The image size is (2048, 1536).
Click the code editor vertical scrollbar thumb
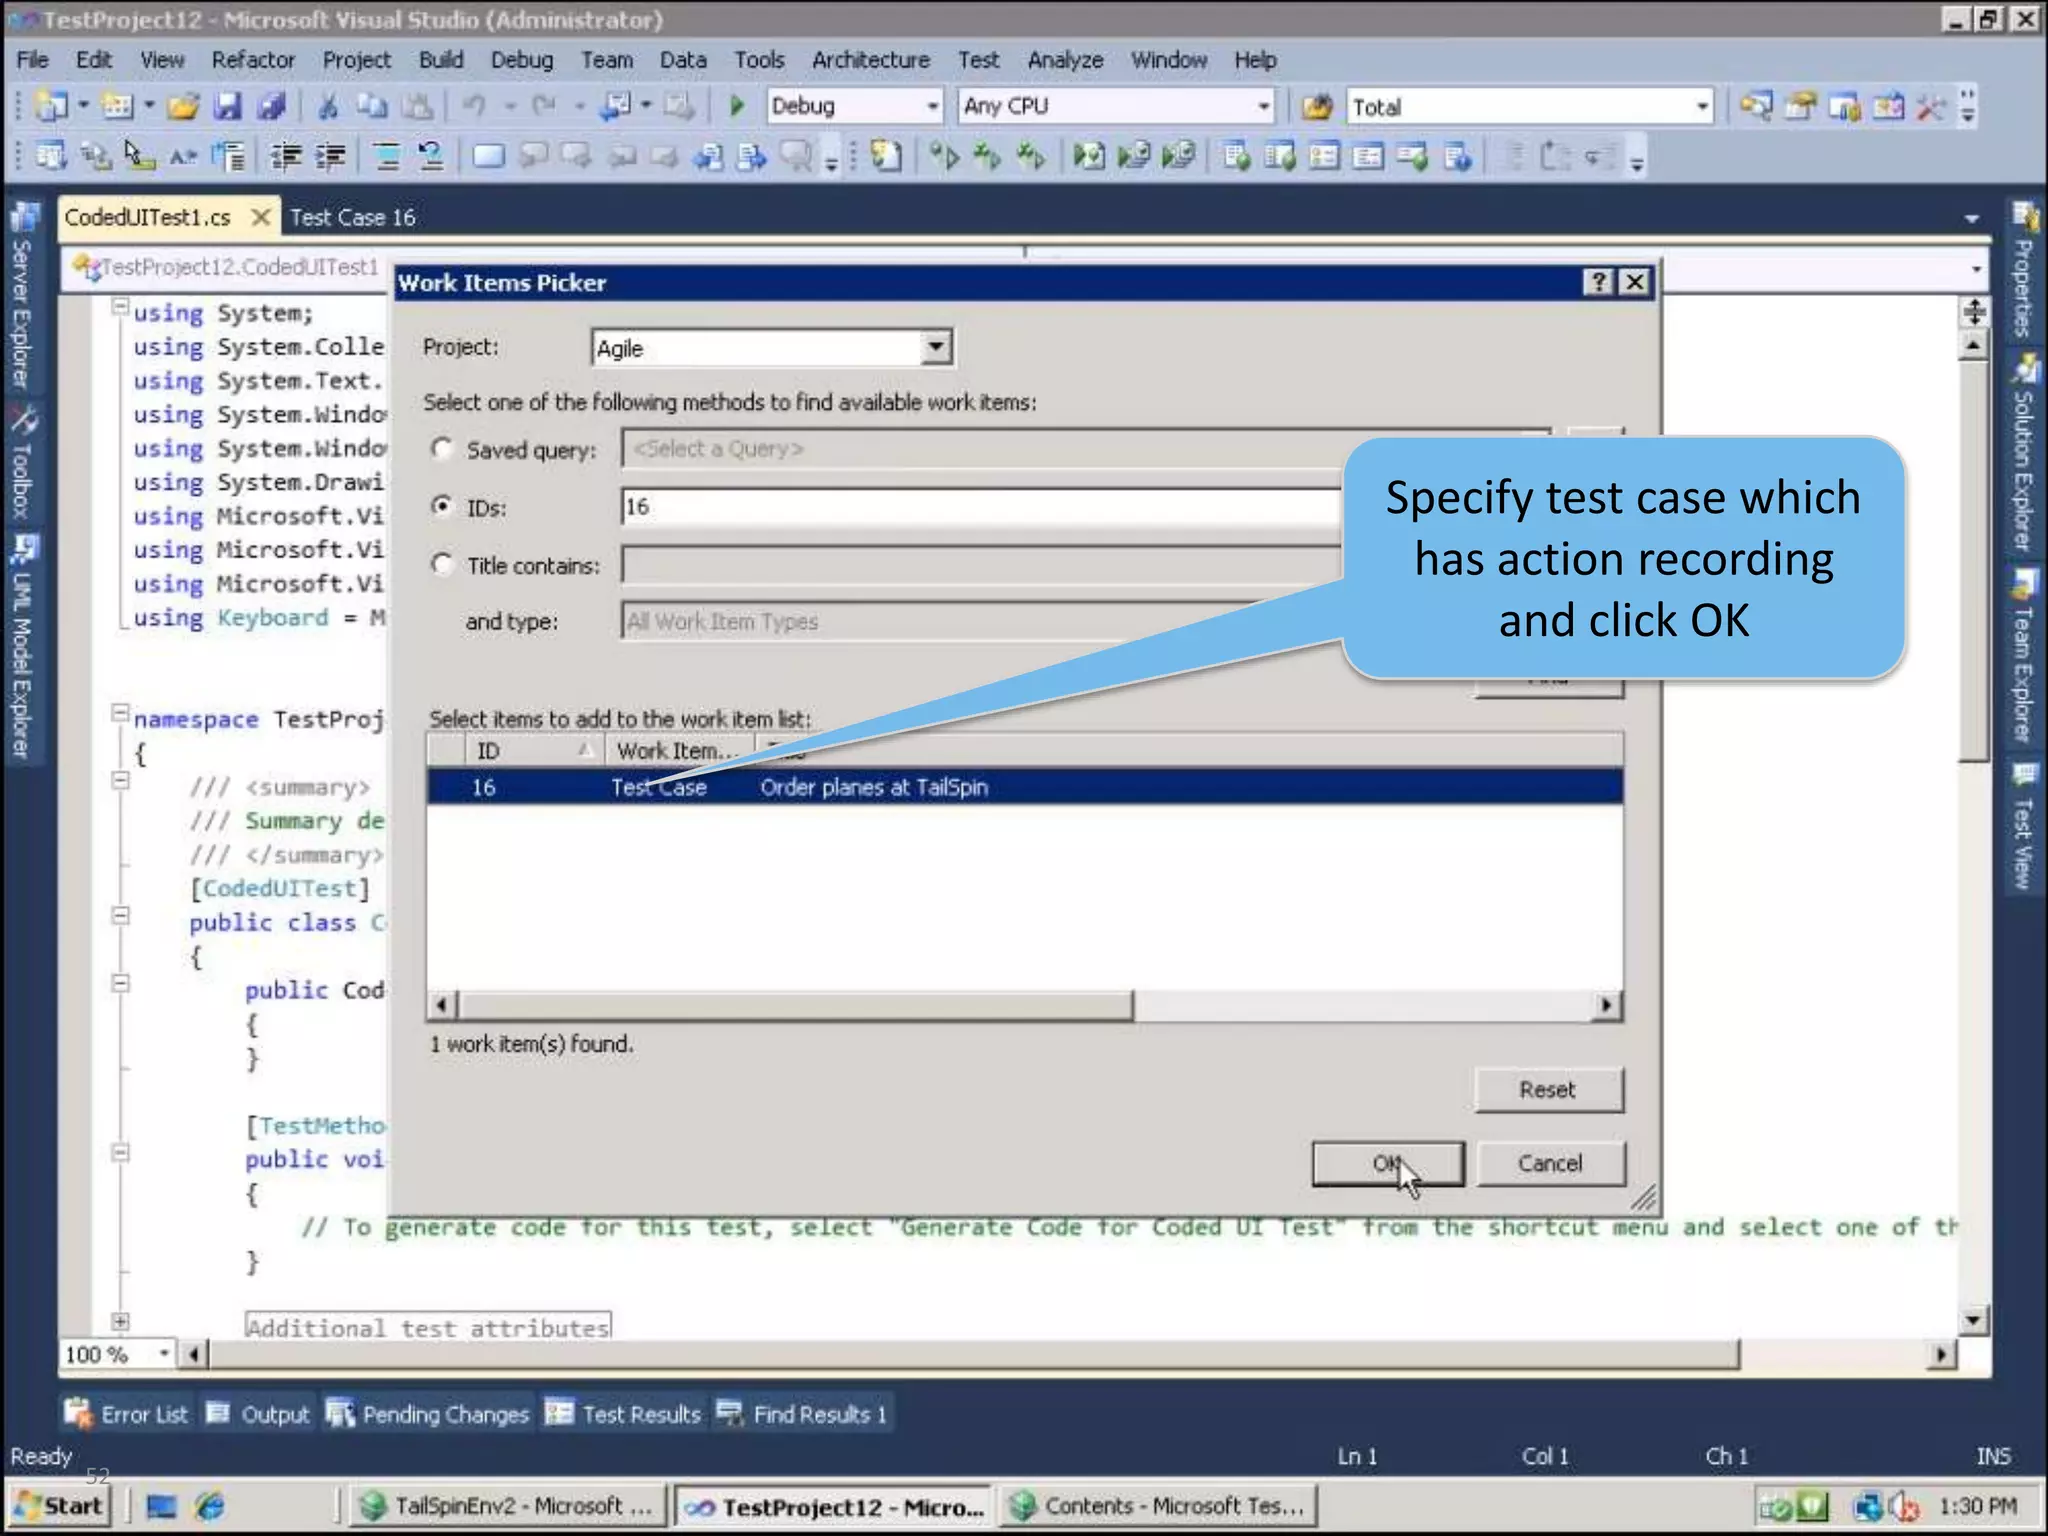(1973, 560)
